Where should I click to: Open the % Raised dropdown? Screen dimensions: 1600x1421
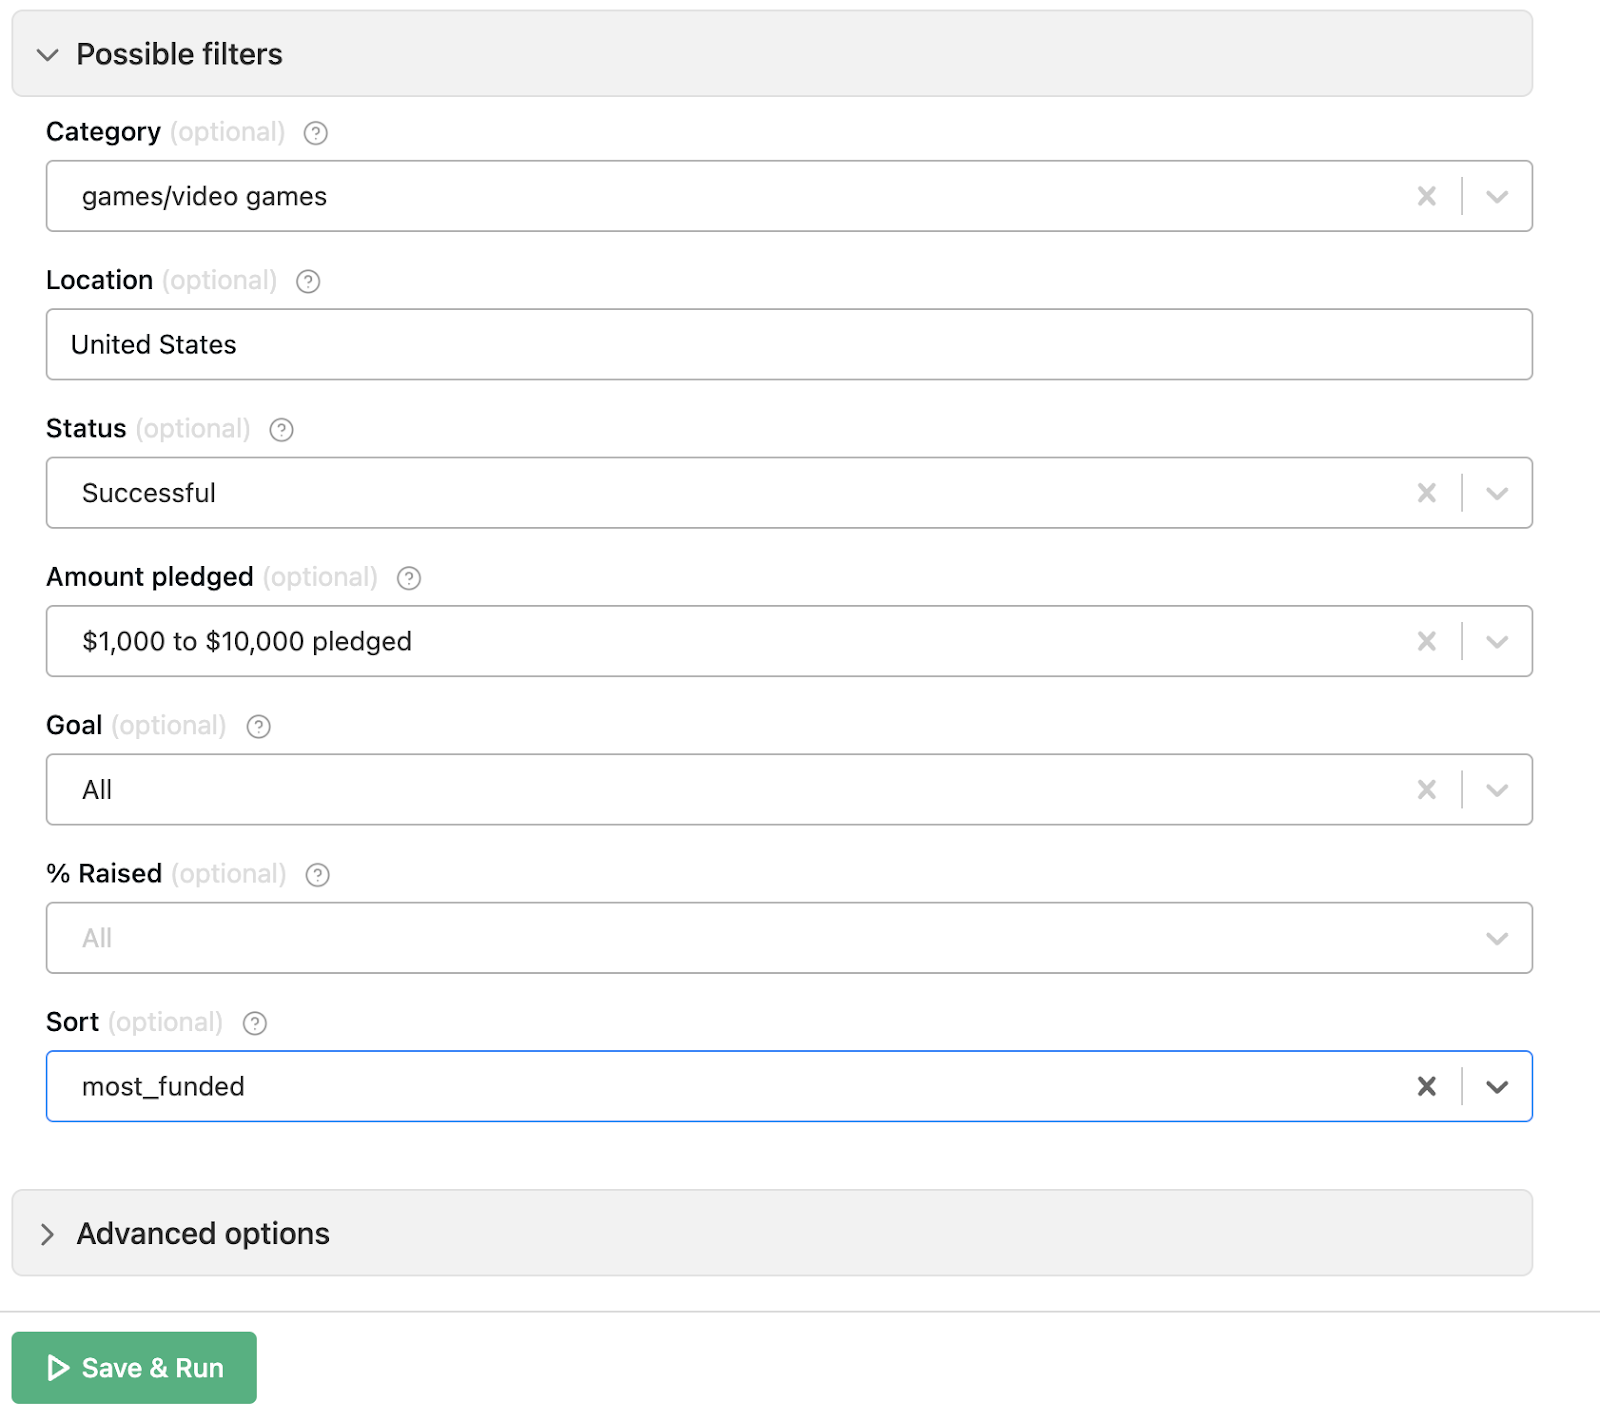coord(1496,938)
